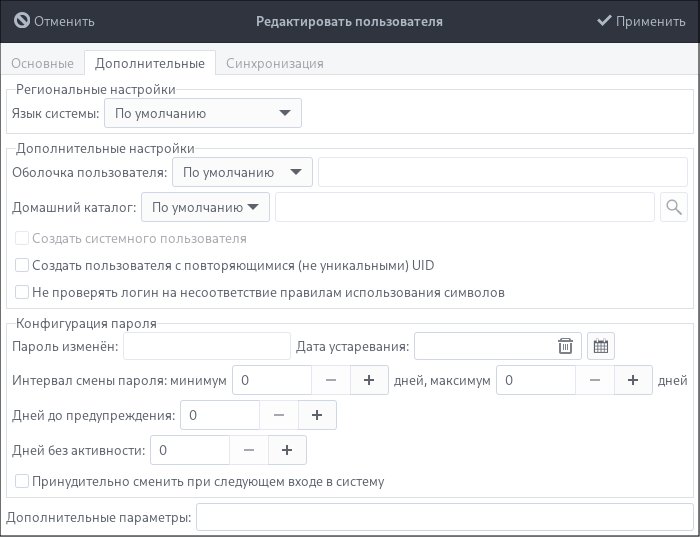Open calendar picker for expiry date
Screen dimensions: 700x537
[601, 346]
